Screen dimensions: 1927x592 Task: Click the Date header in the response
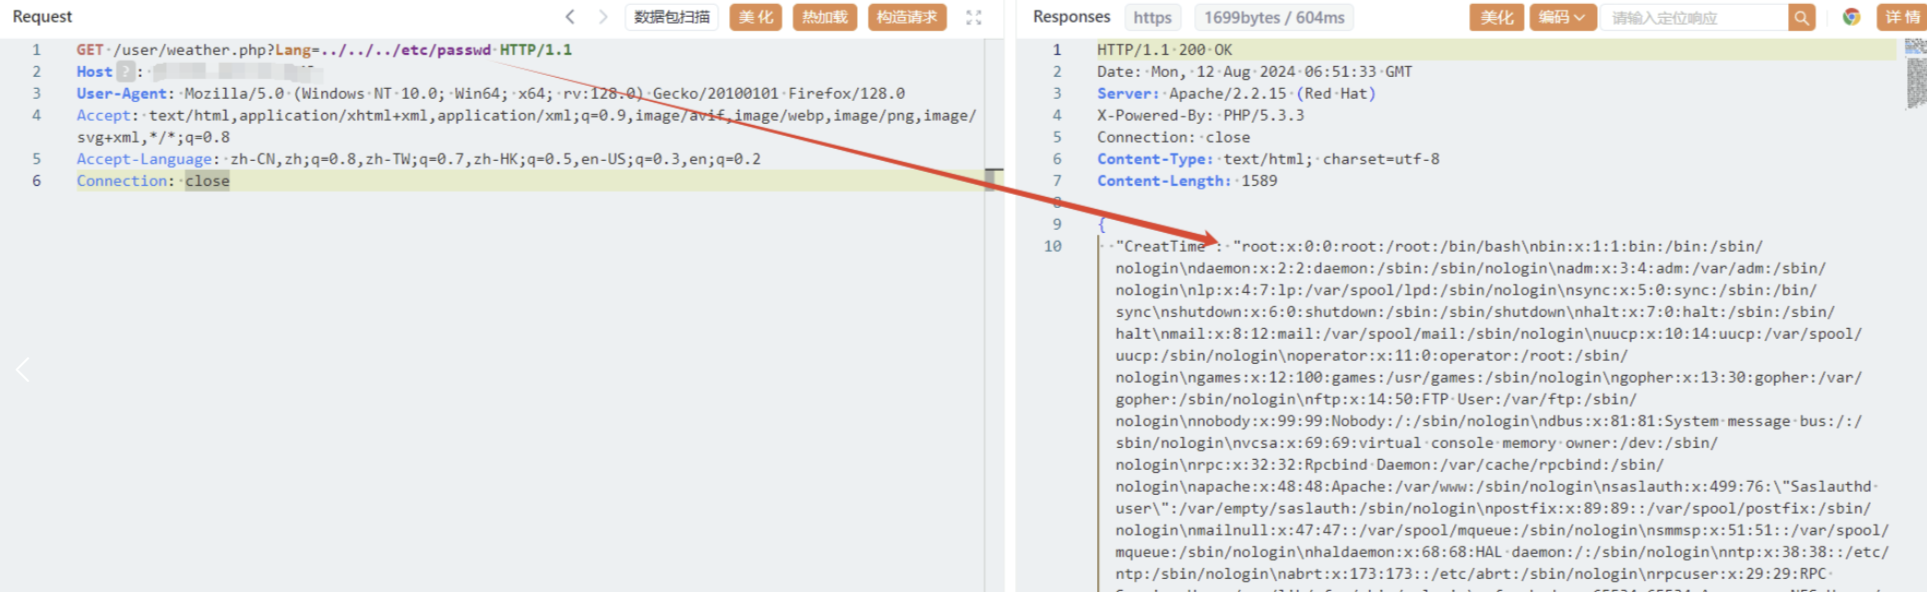(x=1254, y=71)
